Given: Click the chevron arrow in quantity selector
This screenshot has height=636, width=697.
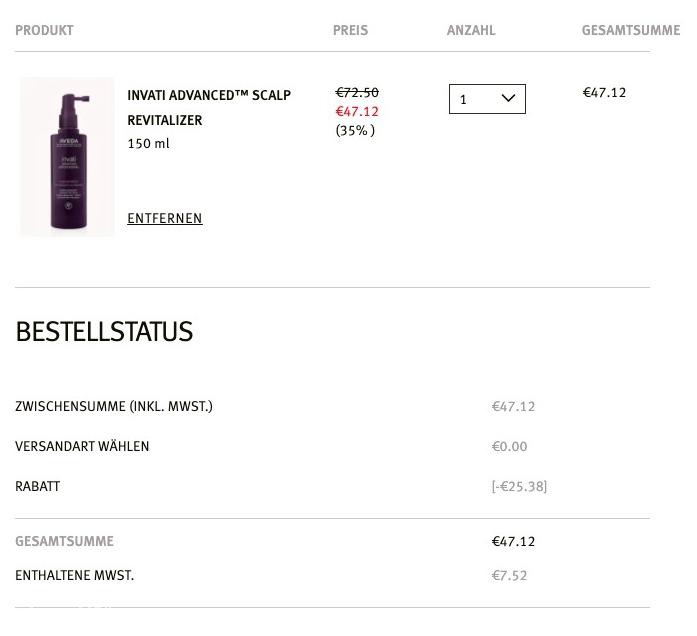Looking at the screenshot, I should click(508, 98).
